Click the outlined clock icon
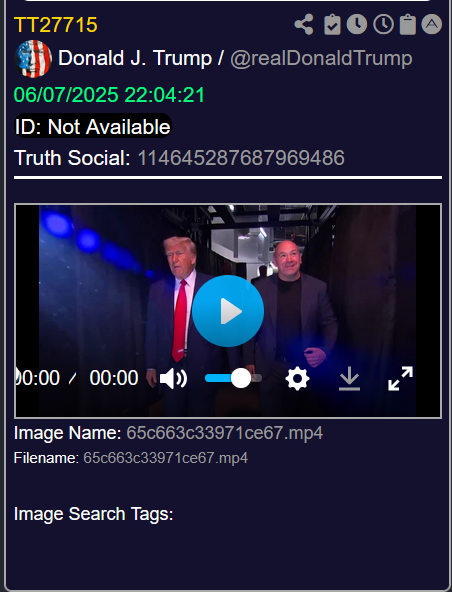 click(383, 25)
